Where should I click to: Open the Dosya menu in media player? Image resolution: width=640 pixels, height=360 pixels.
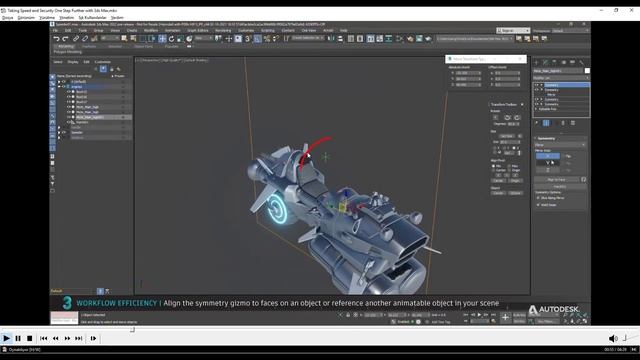pyautogui.click(x=7, y=18)
